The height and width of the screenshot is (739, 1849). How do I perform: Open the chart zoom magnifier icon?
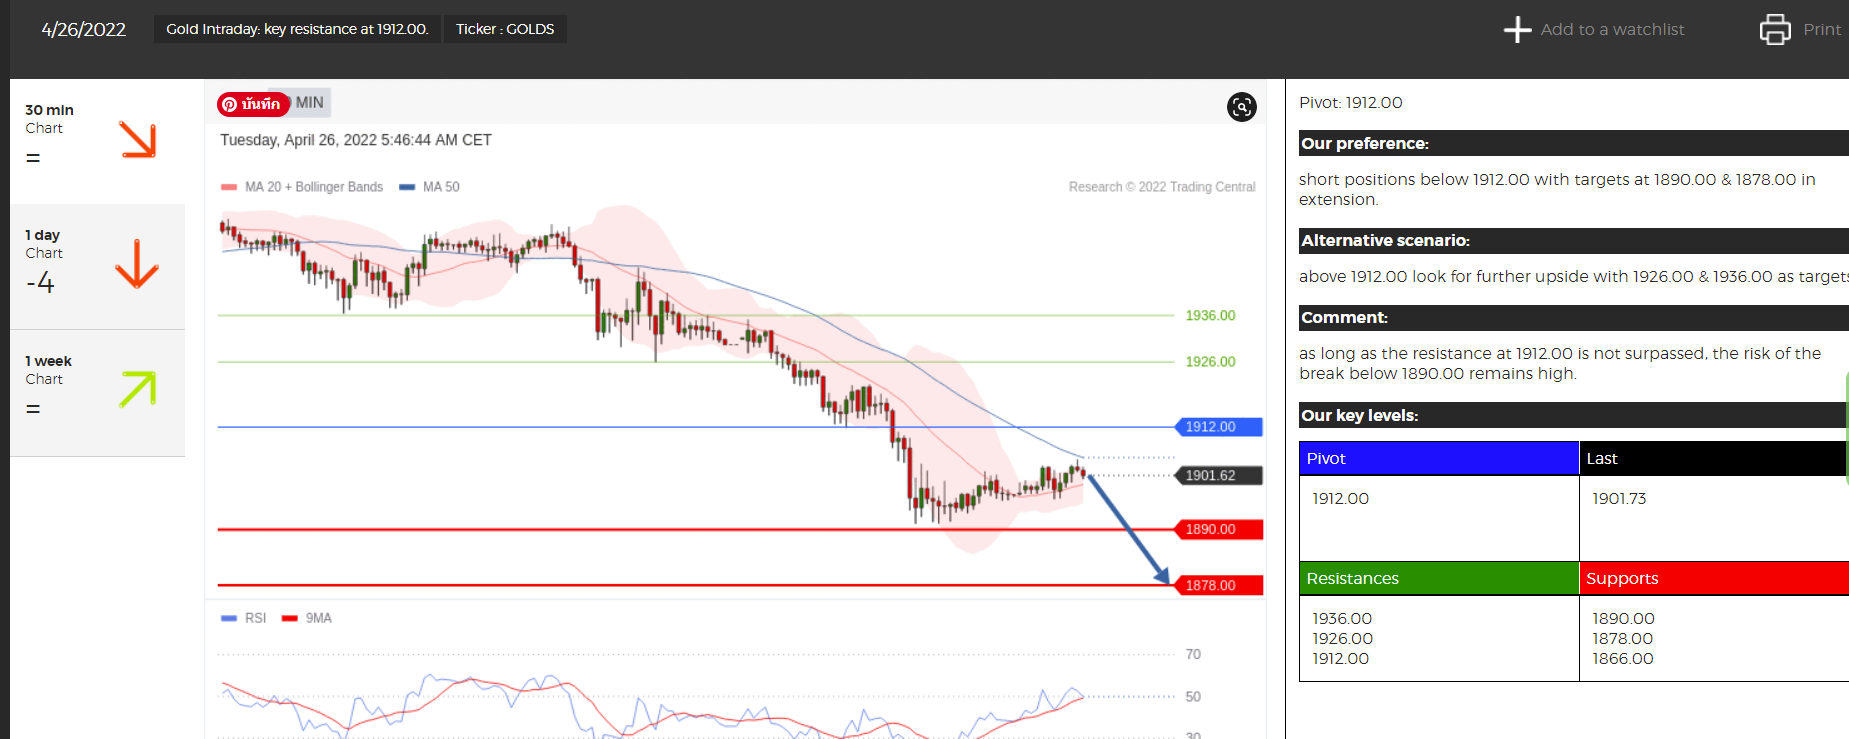tap(1241, 107)
